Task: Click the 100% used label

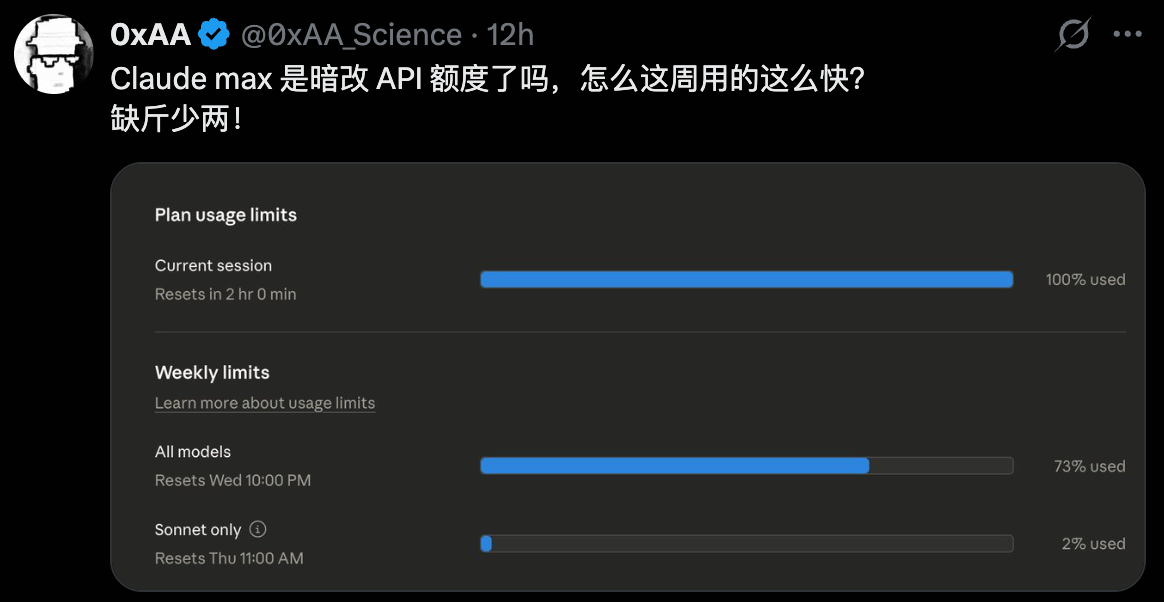Action: coord(1085,279)
